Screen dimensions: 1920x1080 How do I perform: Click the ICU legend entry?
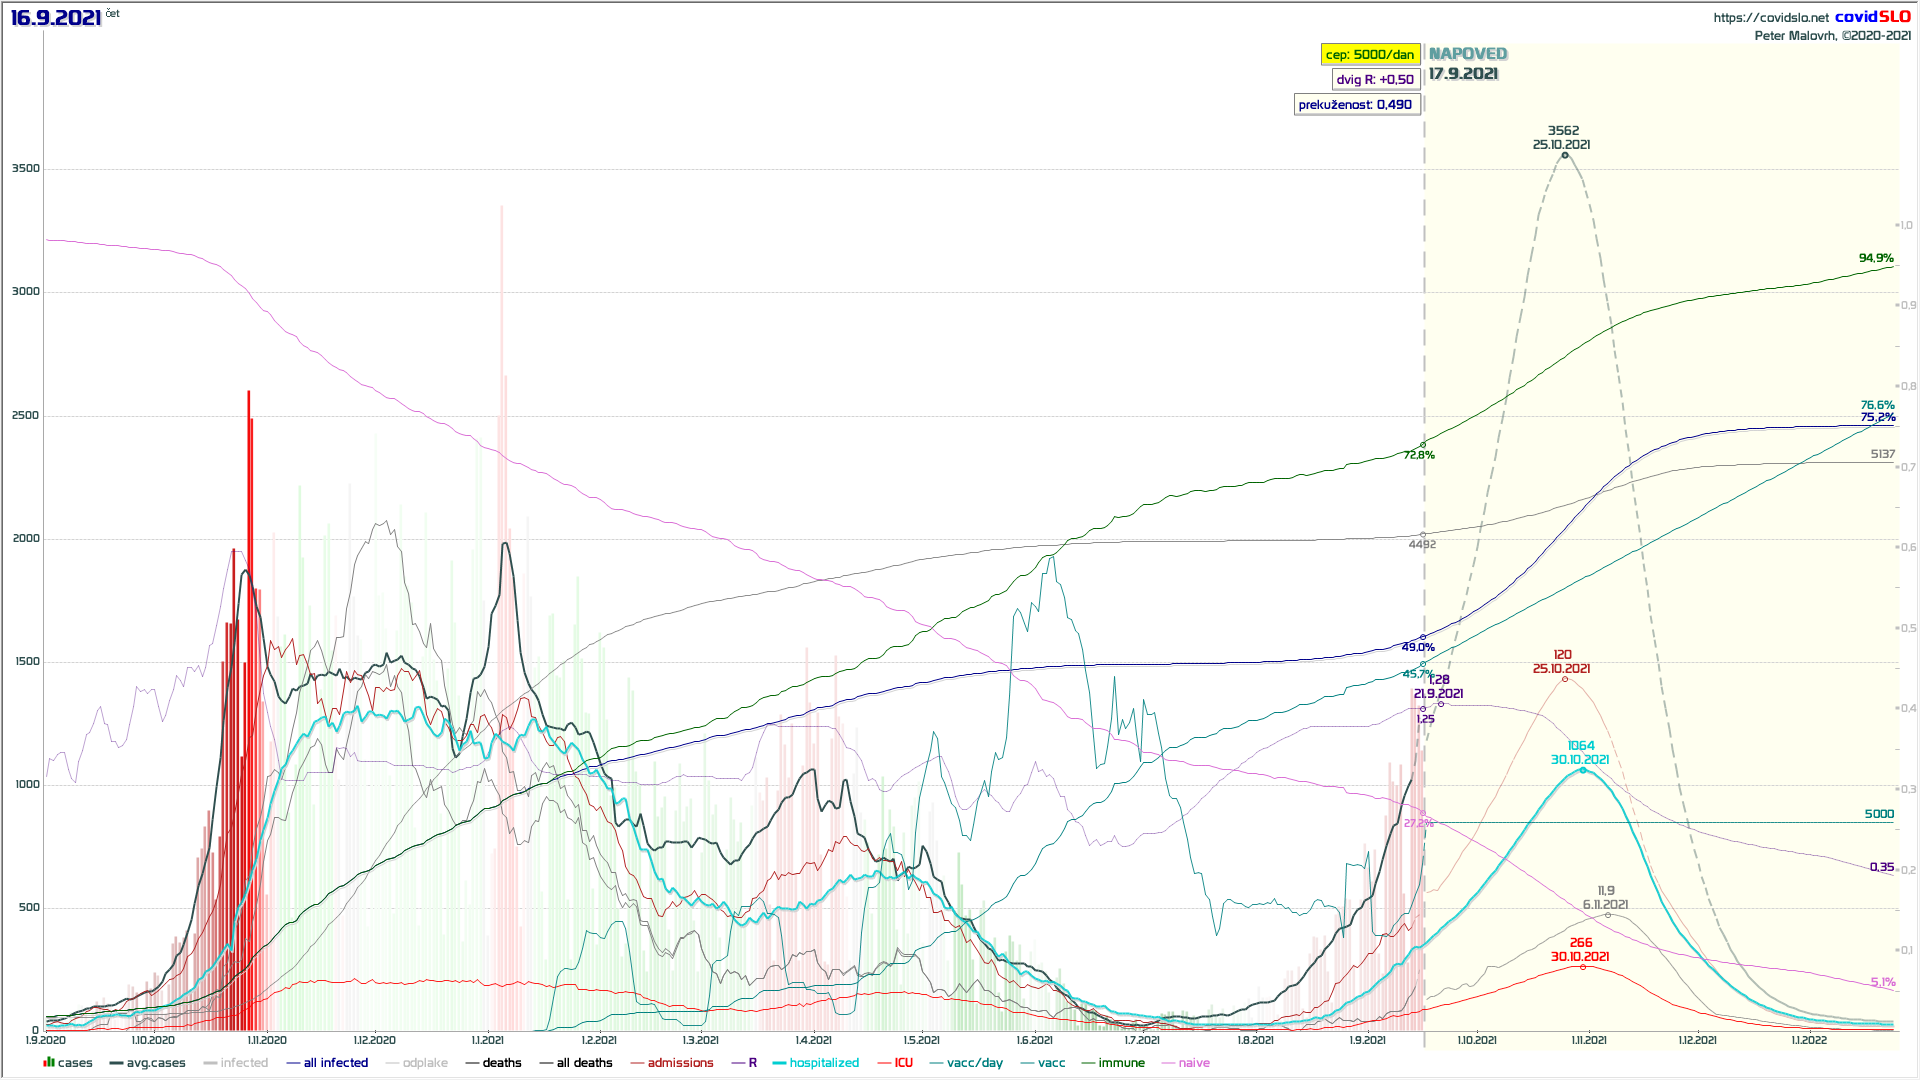(903, 1063)
